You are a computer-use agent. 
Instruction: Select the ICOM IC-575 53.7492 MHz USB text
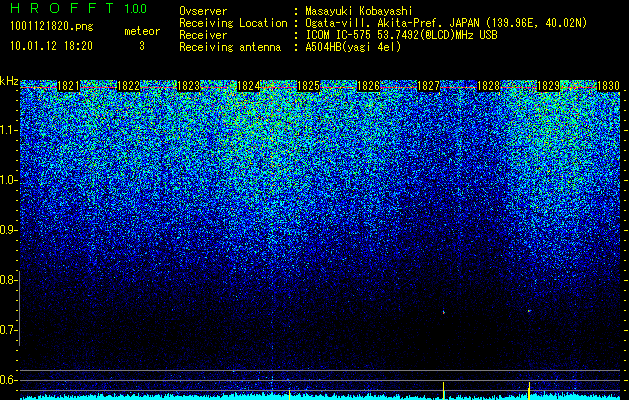coord(401,35)
